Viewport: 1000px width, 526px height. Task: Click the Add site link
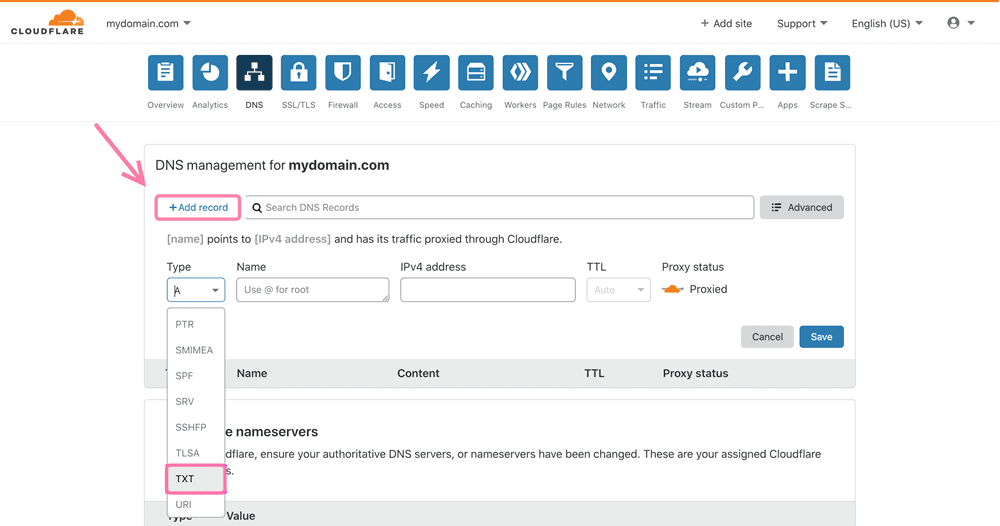tap(726, 24)
